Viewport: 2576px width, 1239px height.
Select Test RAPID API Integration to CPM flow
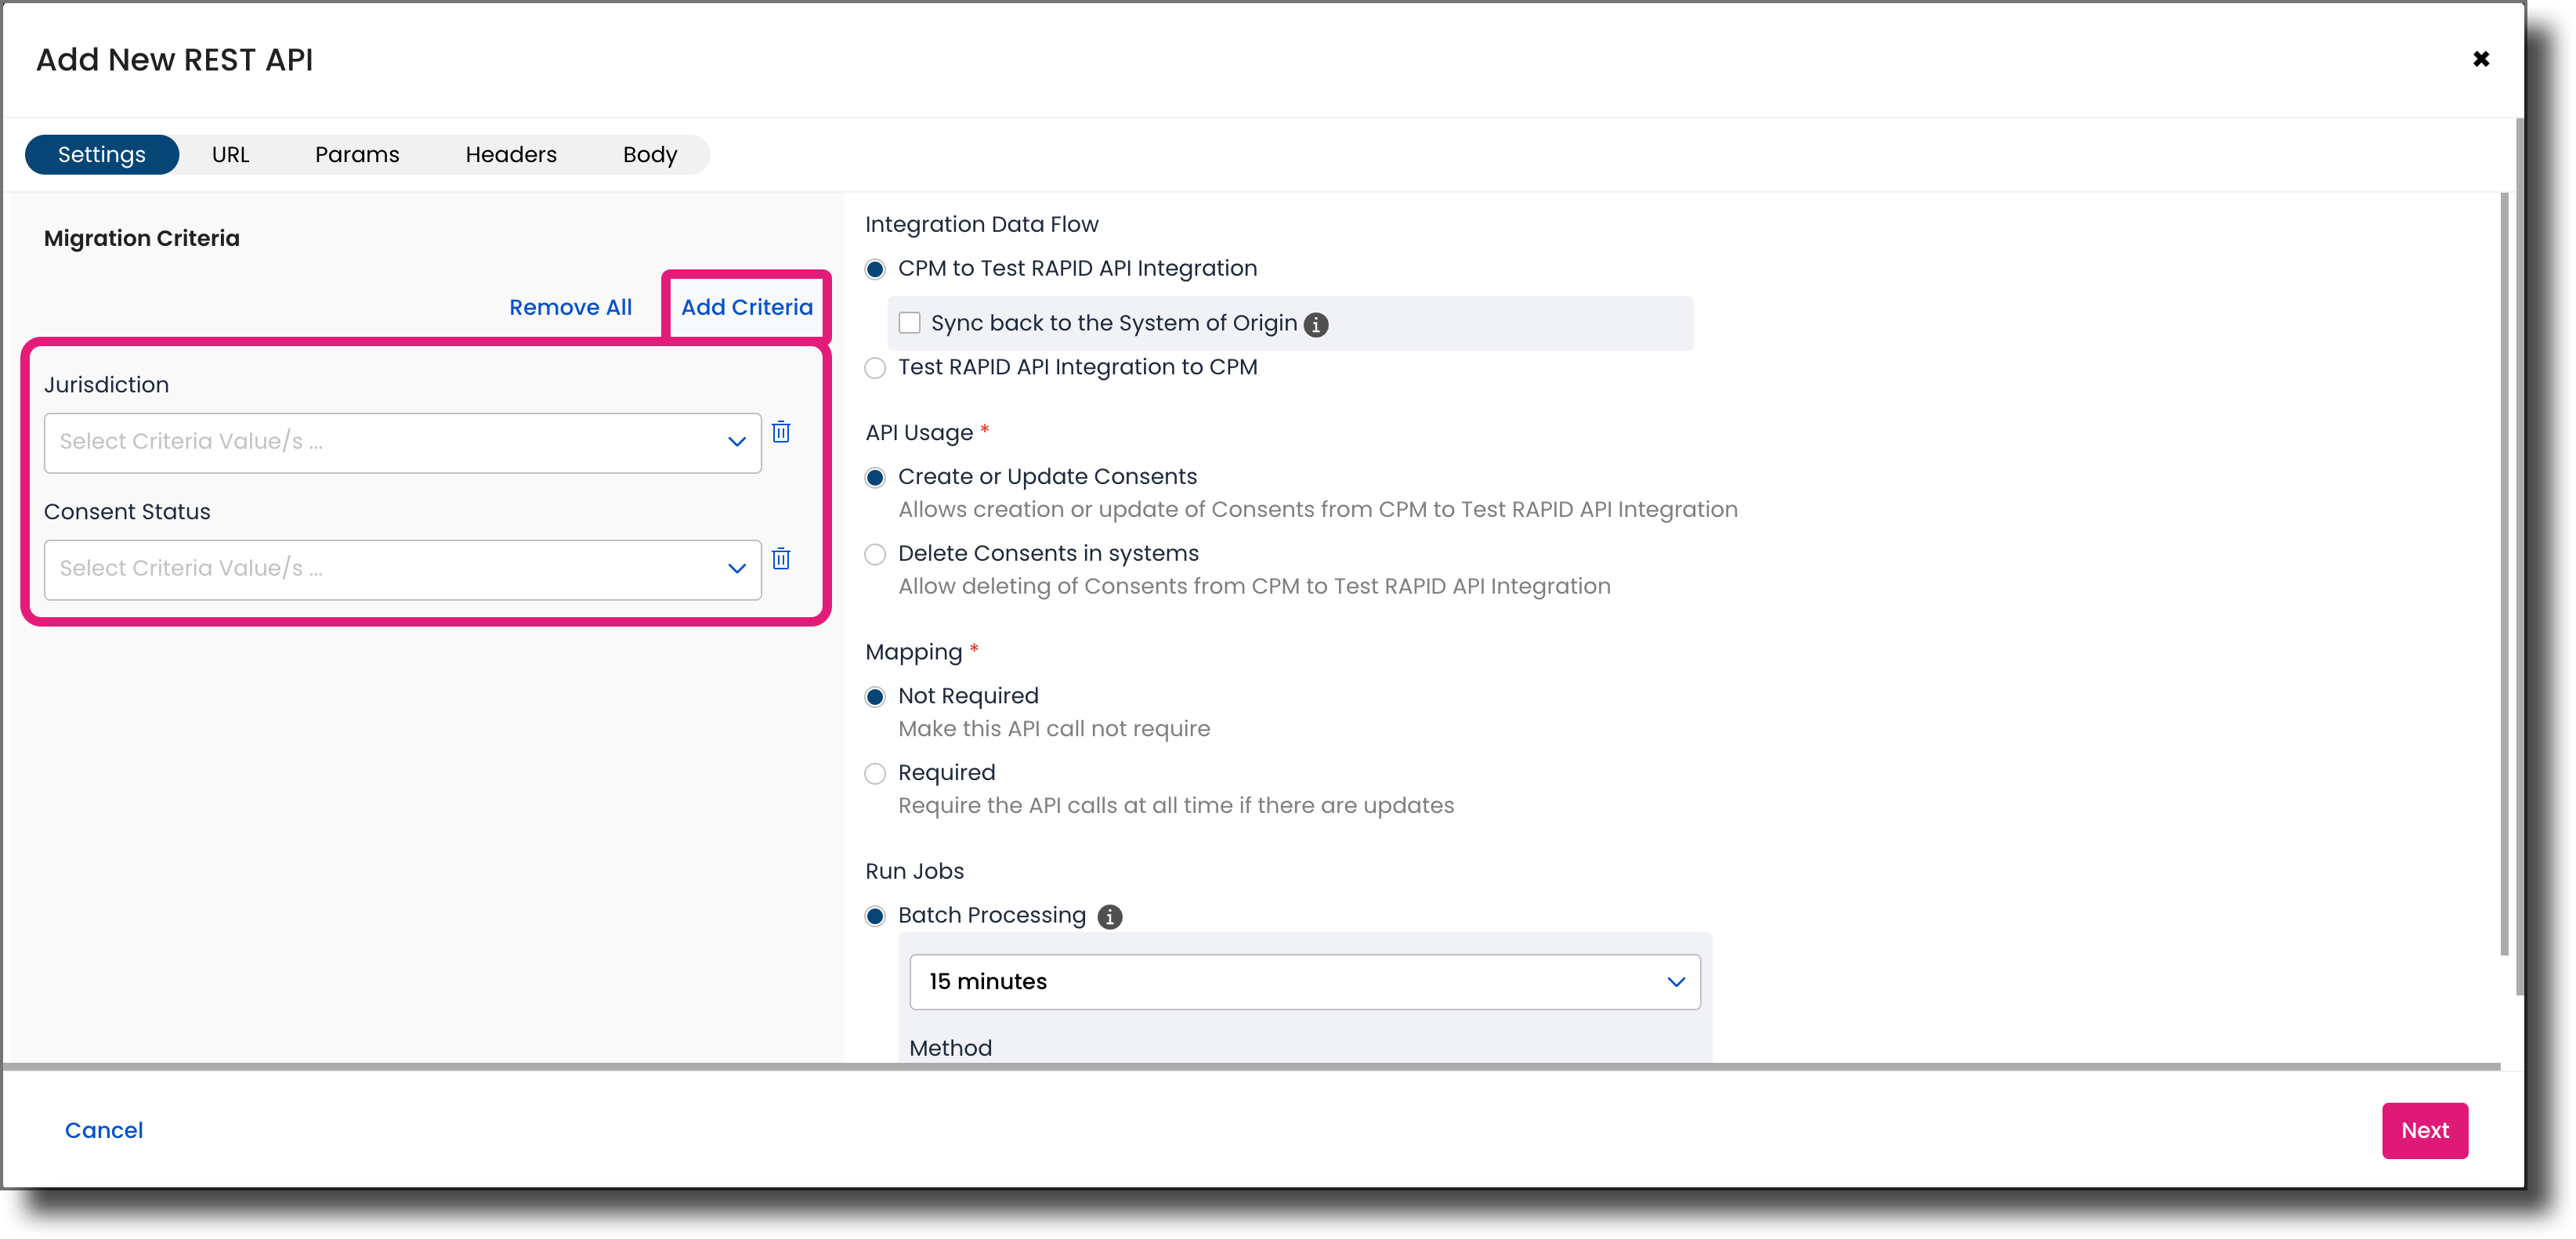coord(875,367)
